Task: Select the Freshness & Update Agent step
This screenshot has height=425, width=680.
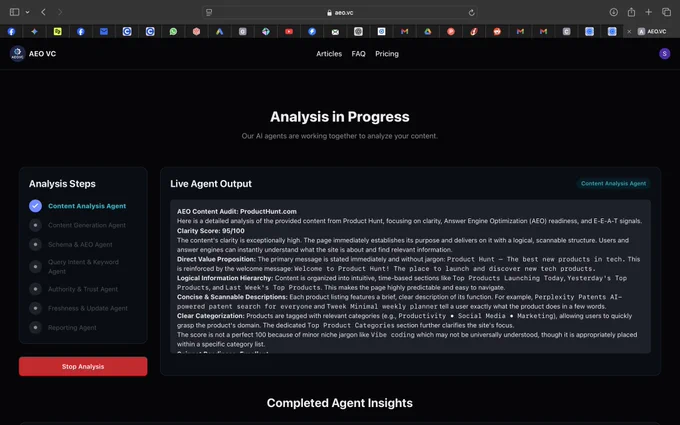Action: (88, 308)
